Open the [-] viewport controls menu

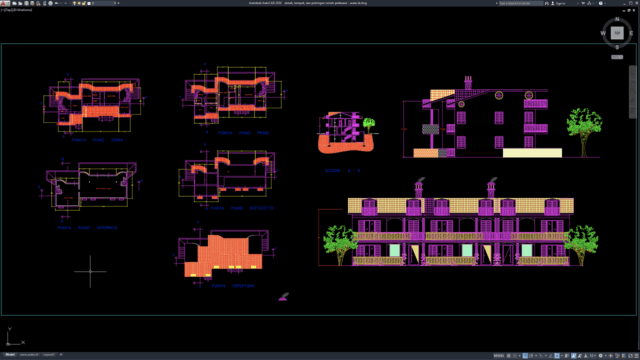pyautogui.click(x=2, y=10)
